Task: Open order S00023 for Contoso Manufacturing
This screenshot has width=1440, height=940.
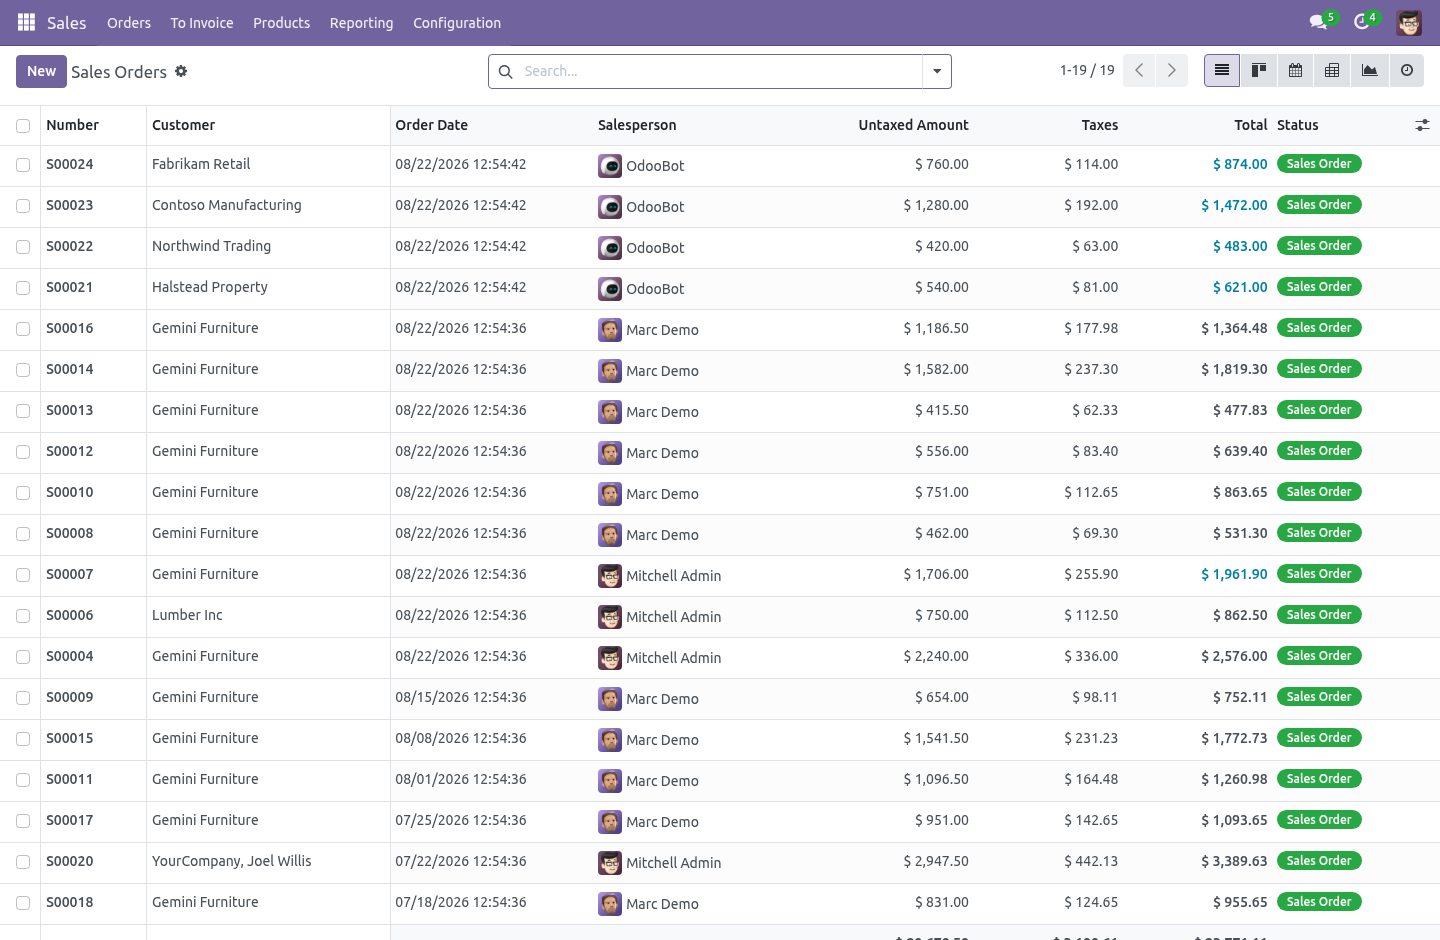Action: [x=720, y=206]
